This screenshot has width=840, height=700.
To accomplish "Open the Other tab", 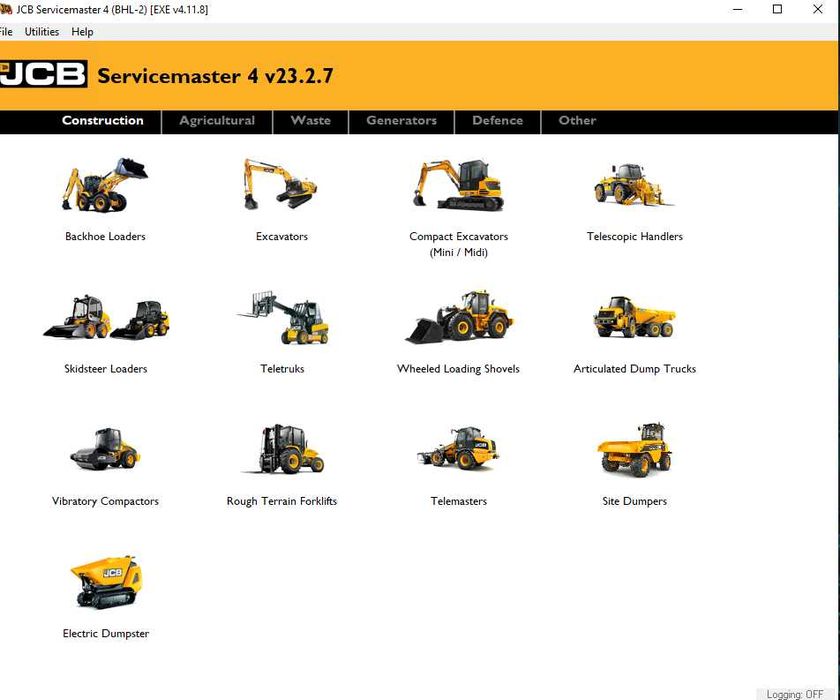I will (x=577, y=121).
